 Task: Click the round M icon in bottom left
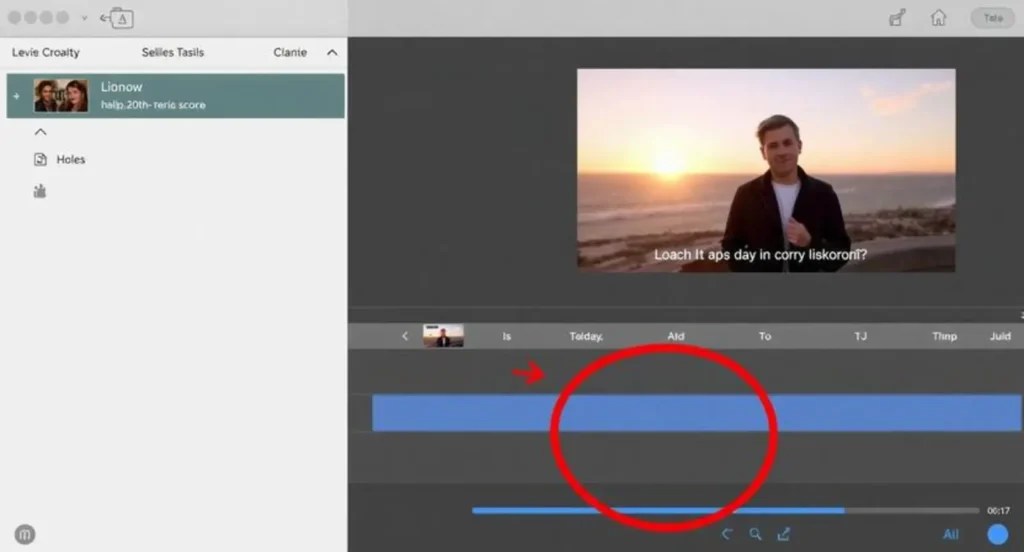25,534
